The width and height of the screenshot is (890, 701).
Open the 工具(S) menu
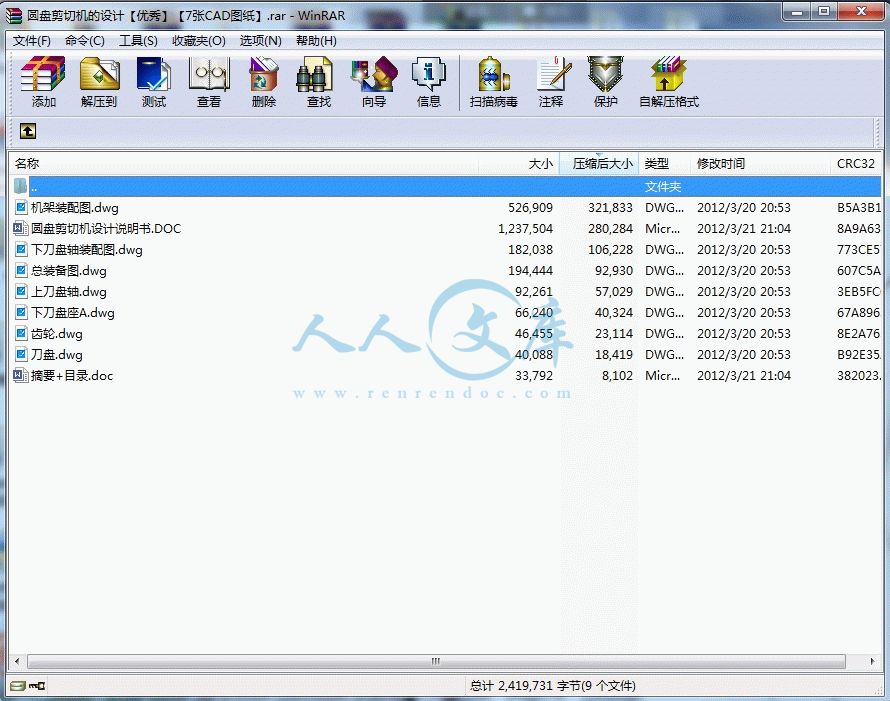(138, 41)
